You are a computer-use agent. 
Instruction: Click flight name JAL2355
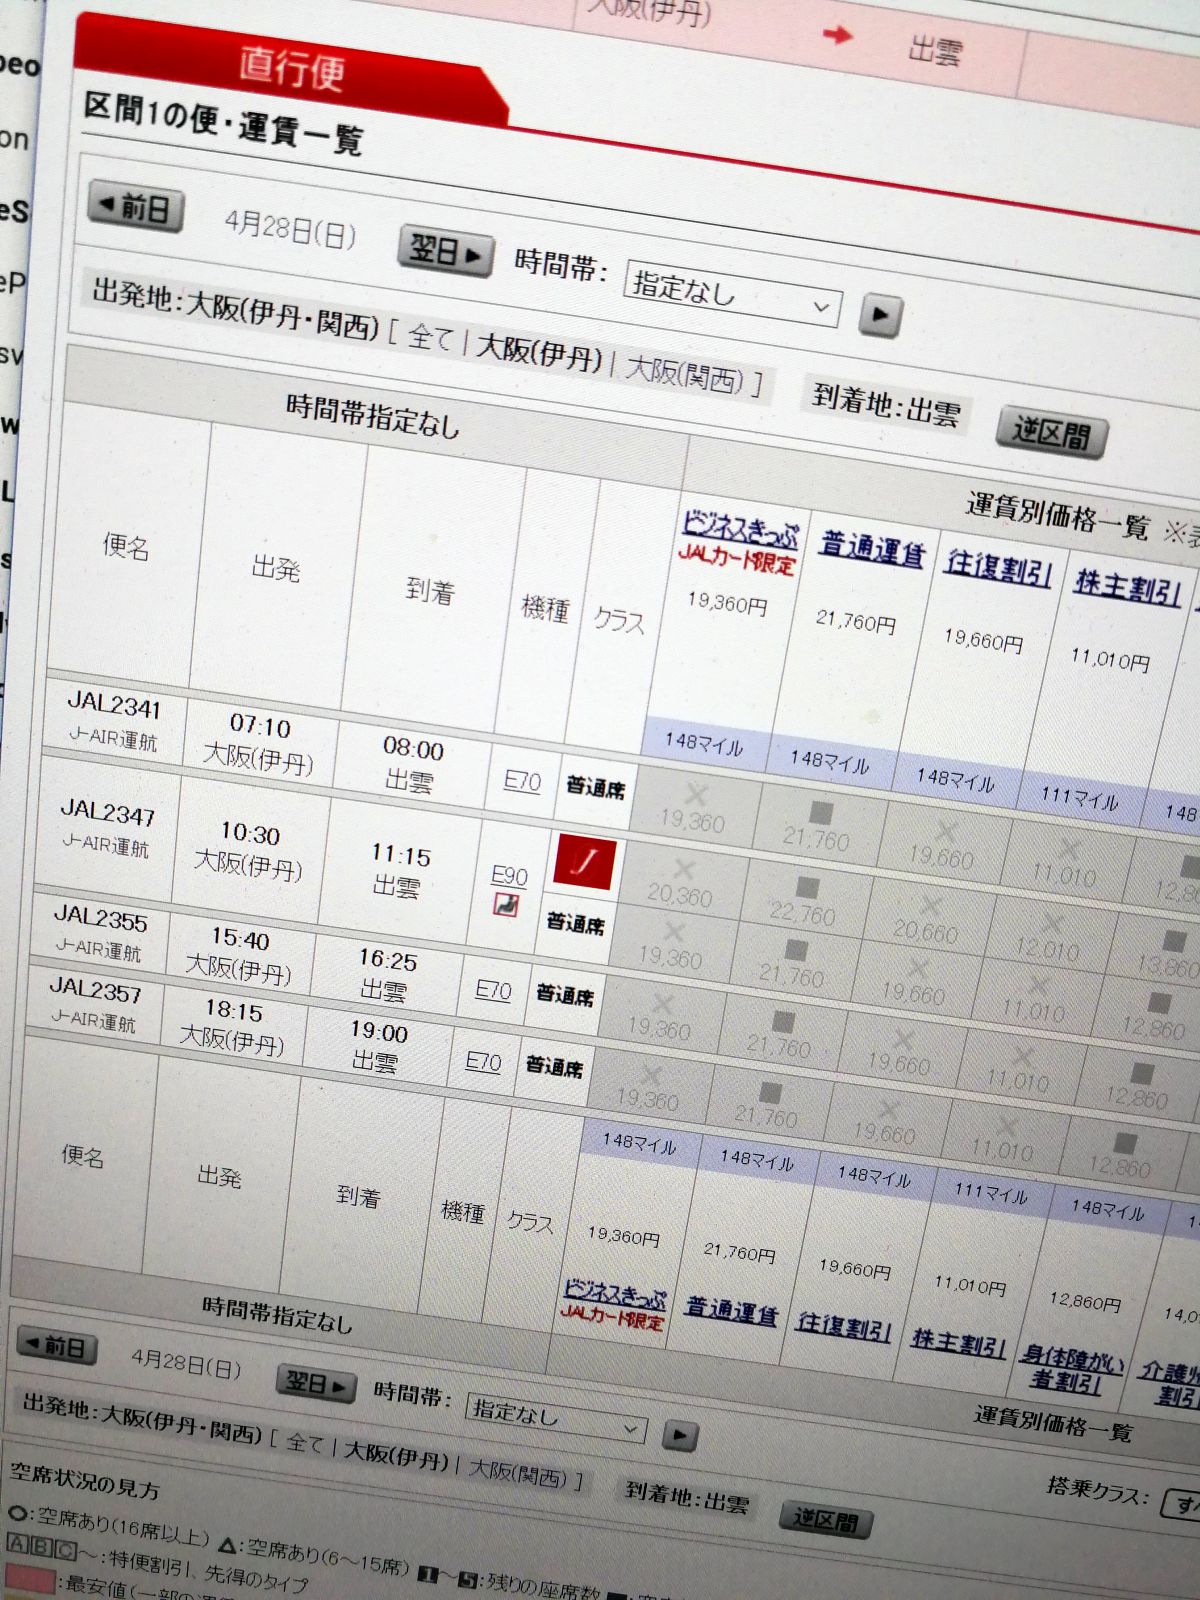[100, 917]
